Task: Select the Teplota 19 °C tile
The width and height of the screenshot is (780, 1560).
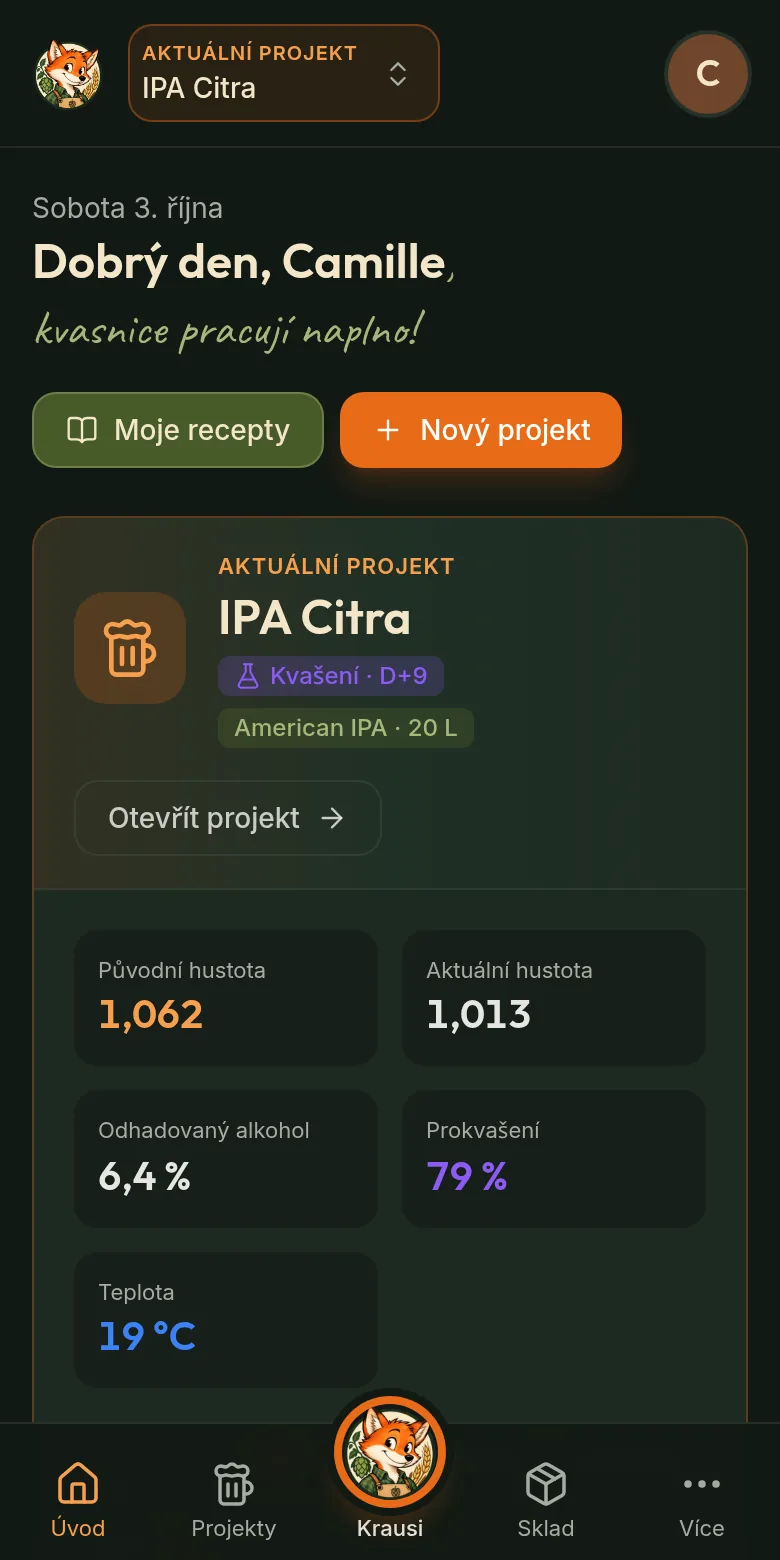Action: click(x=226, y=1320)
